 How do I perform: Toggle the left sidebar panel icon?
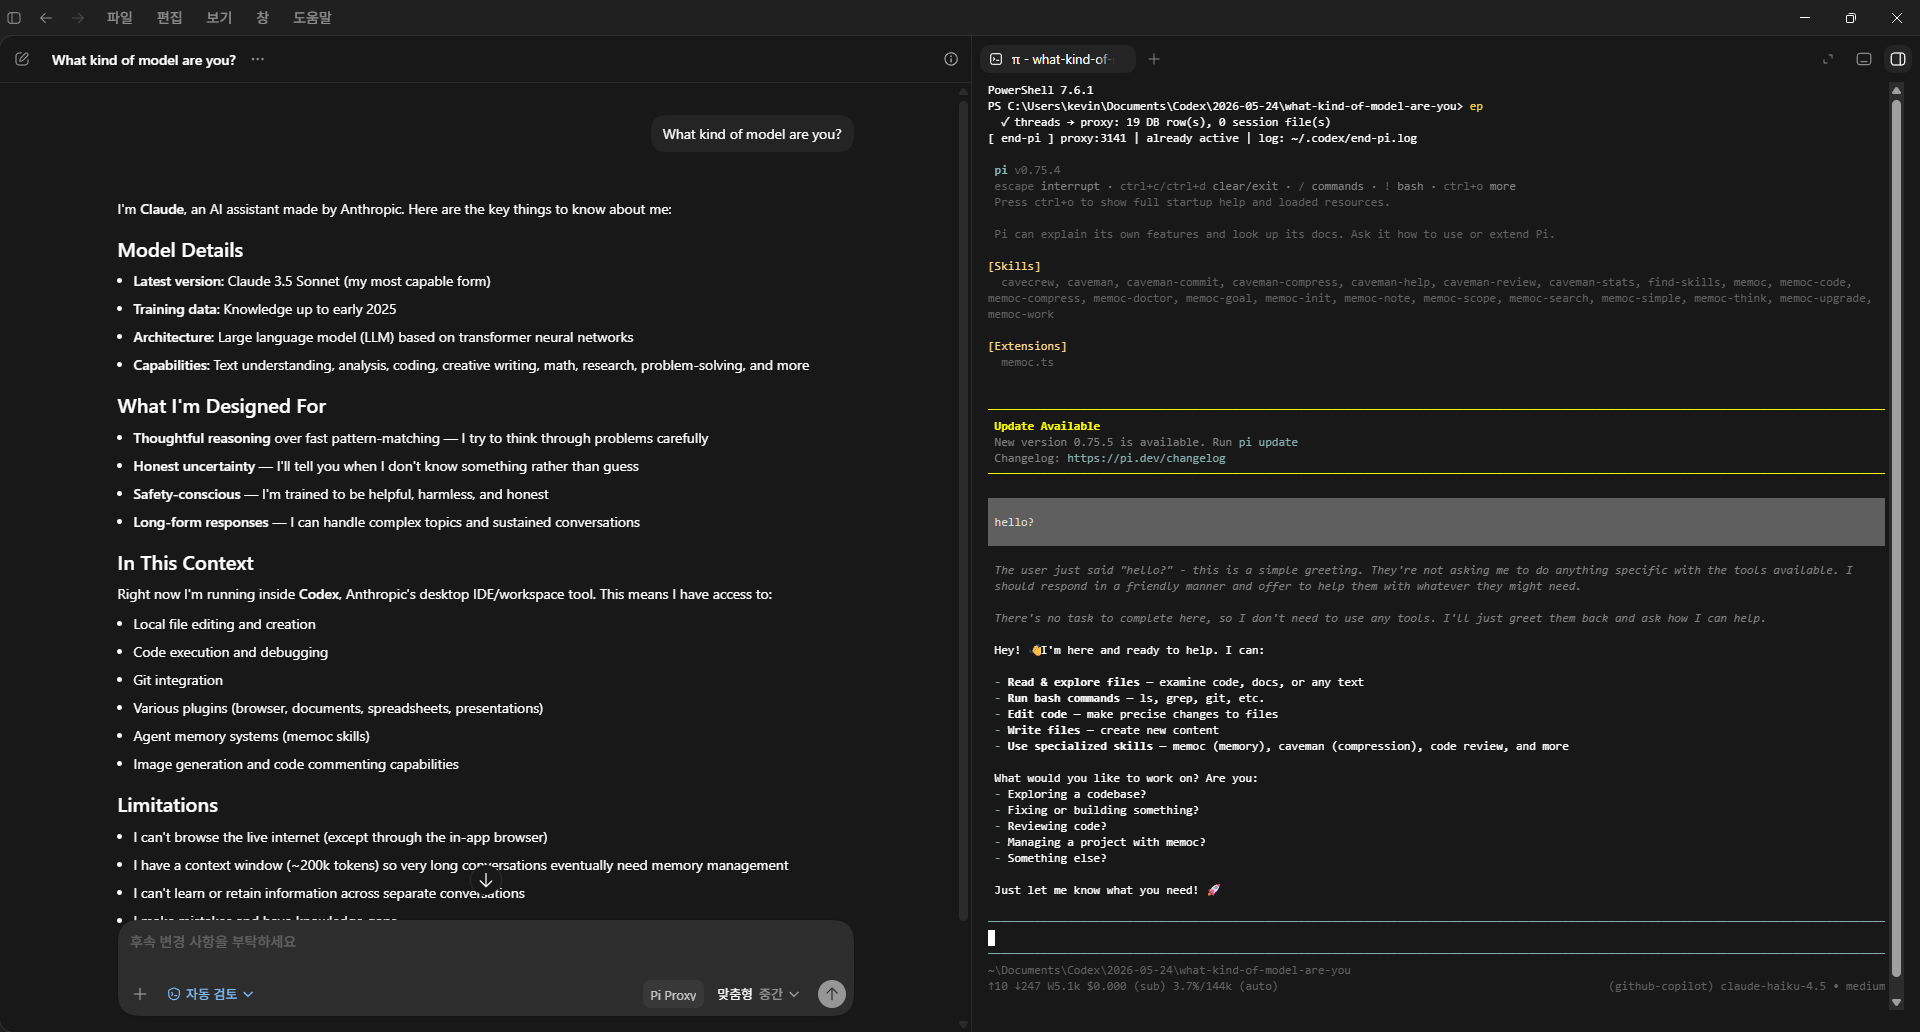[14, 18]
